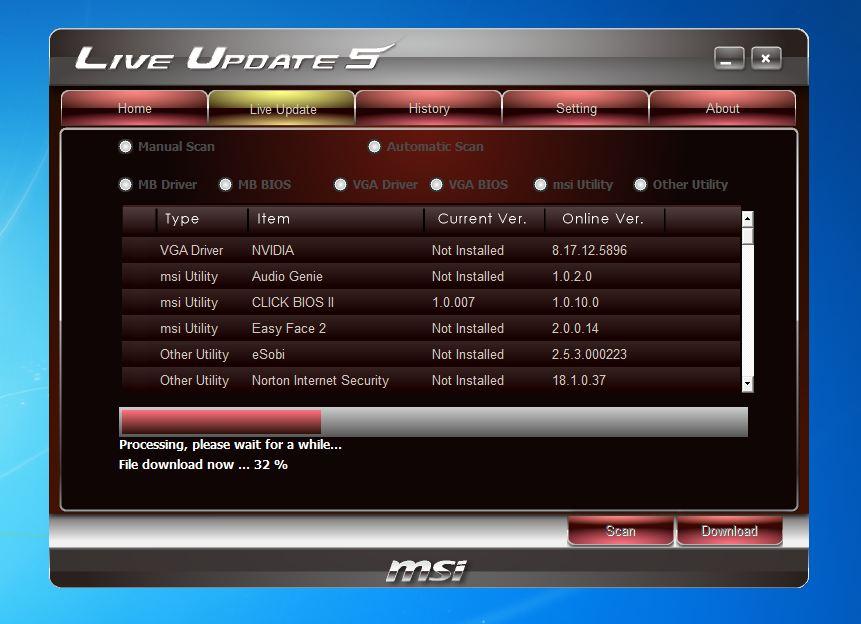
Task: Close the Live Update 5 window
Action: pyautogui.click(x=766, y=58)
